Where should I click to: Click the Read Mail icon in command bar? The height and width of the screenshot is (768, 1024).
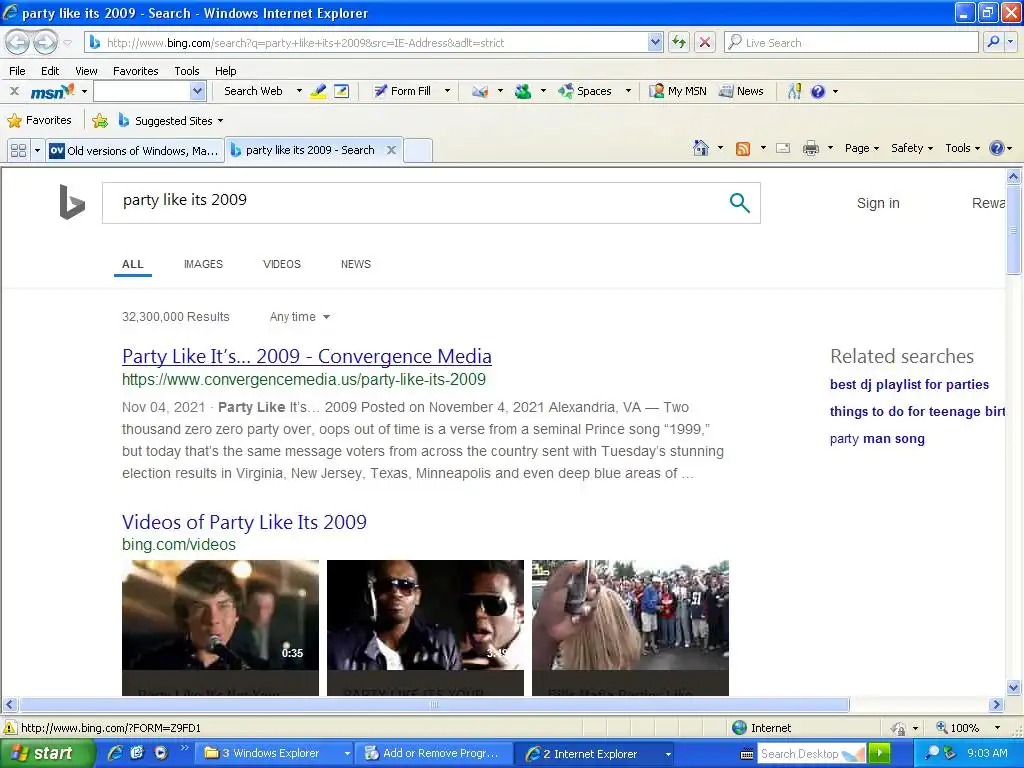coord(783,148)
